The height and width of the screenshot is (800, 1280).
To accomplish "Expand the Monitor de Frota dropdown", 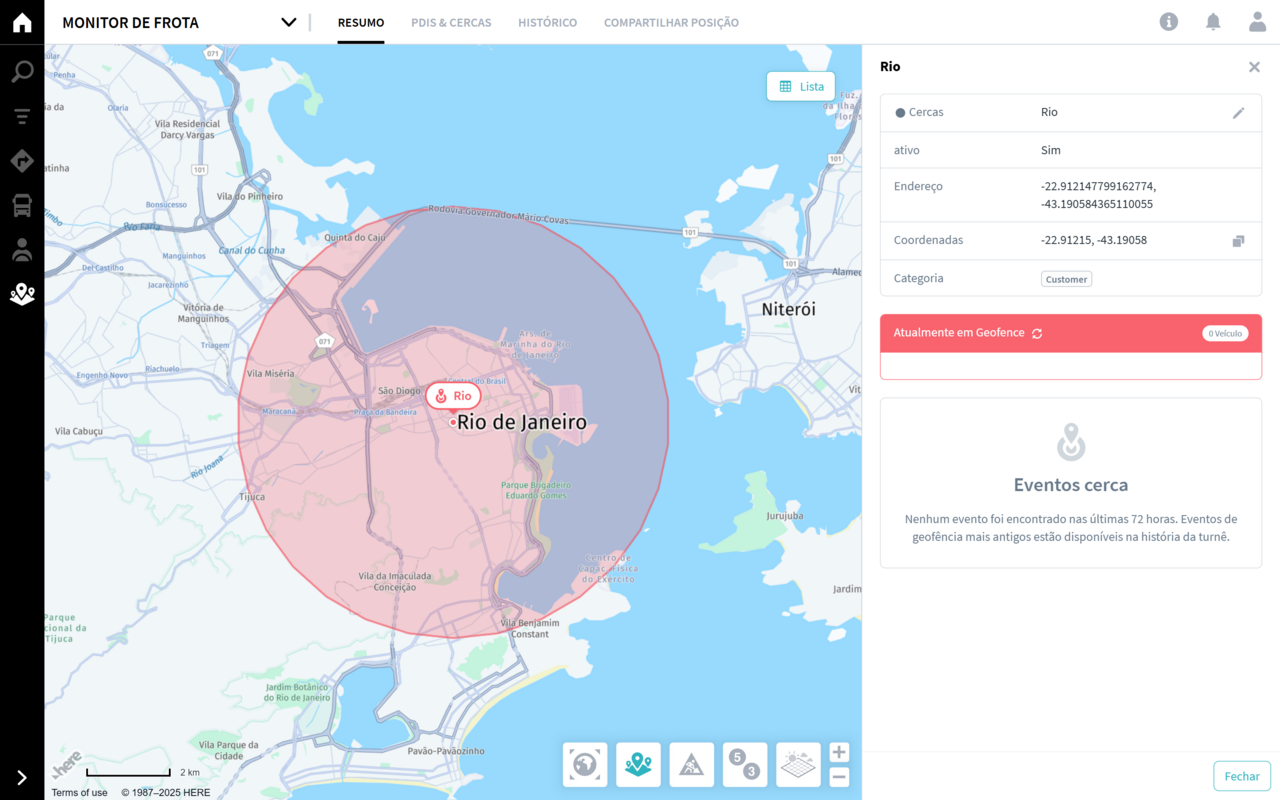I will 288,22.
